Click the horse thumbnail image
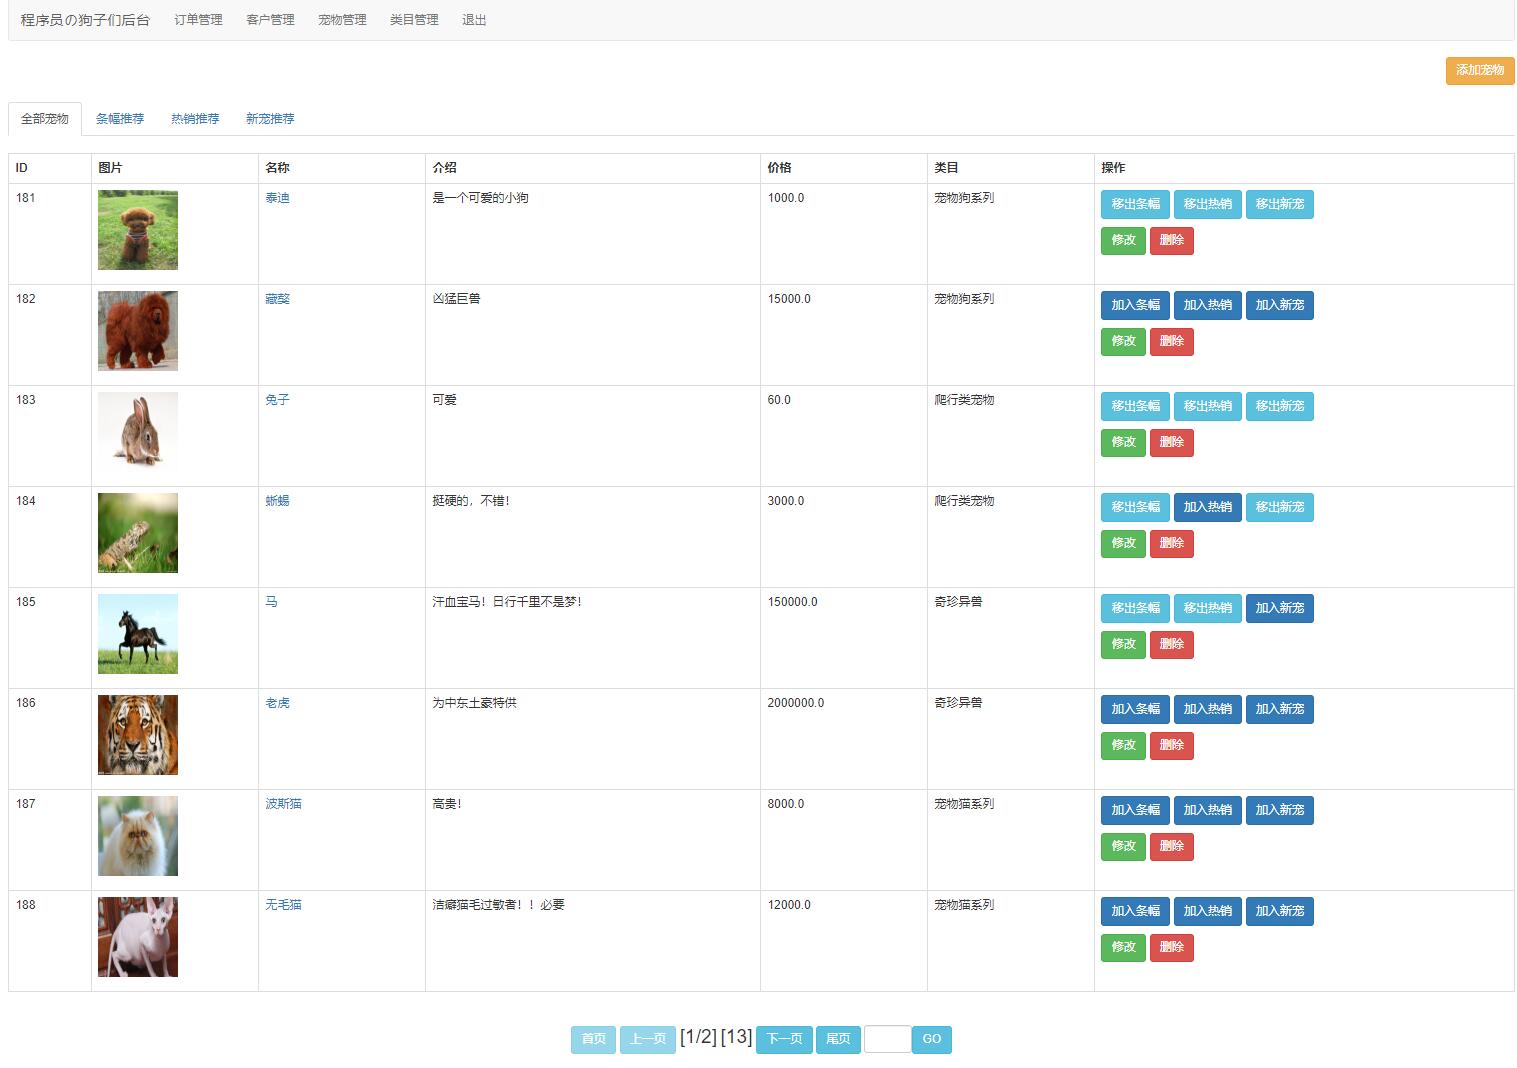Screen dimensions: 1517x1068 pos(138,634)
